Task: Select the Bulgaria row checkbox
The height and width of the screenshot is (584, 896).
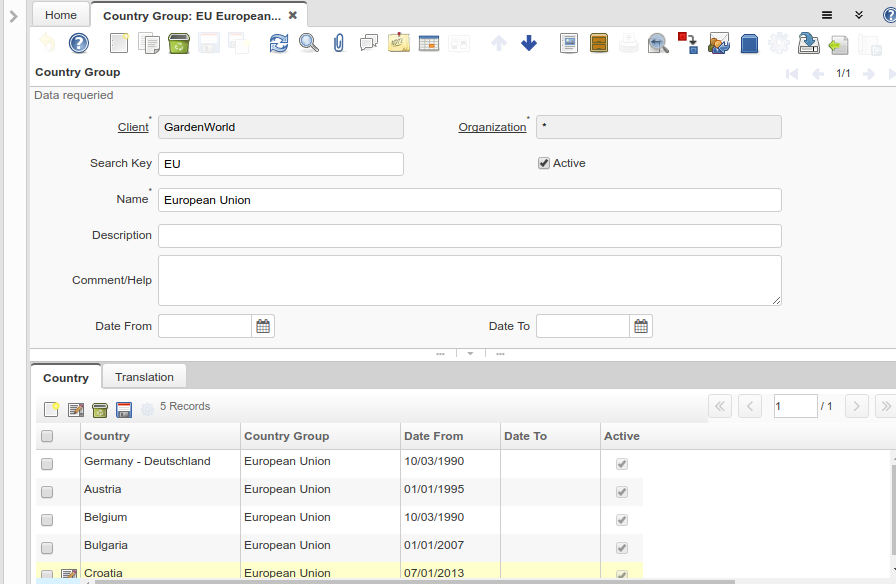Action: pos(47,548)
